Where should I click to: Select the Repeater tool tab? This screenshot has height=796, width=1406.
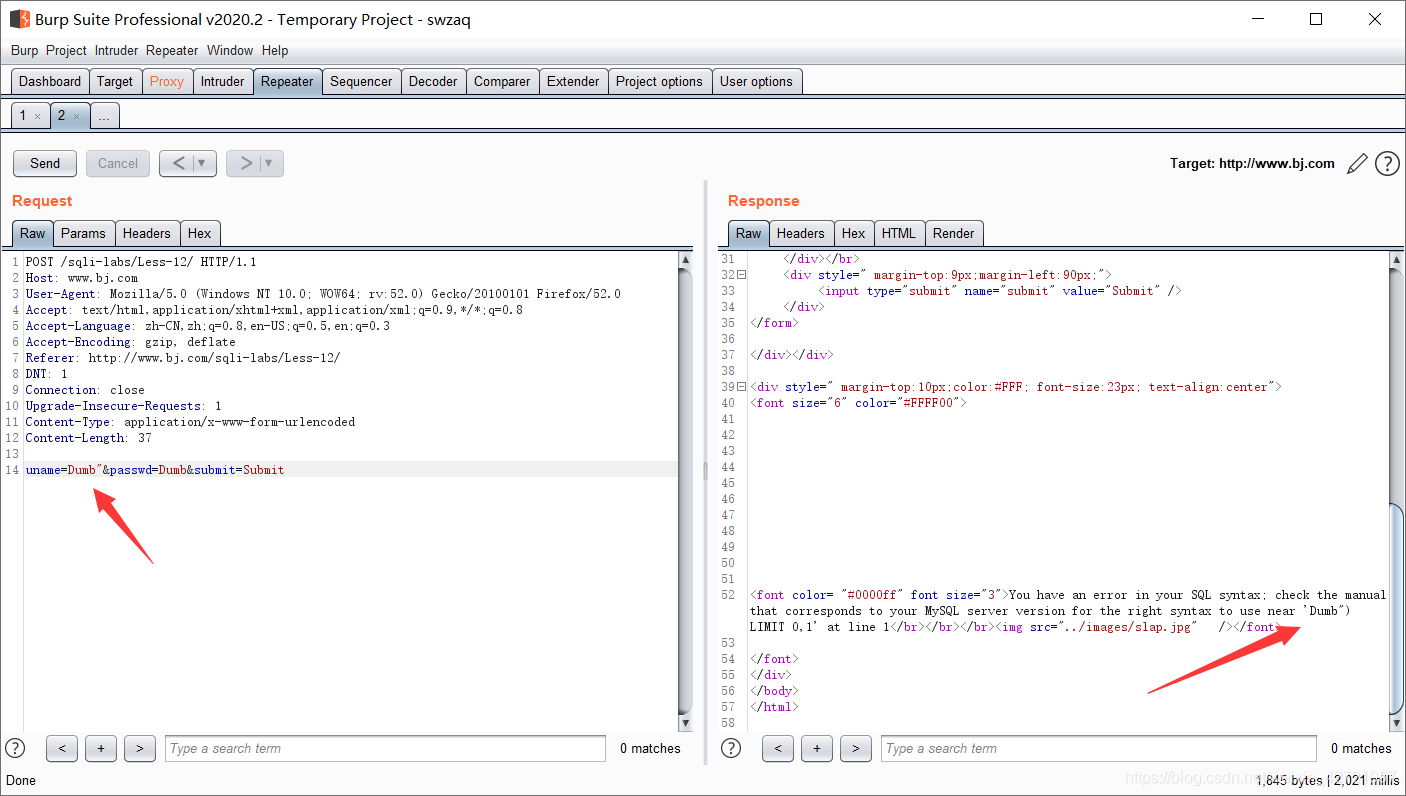pos(287,82)
